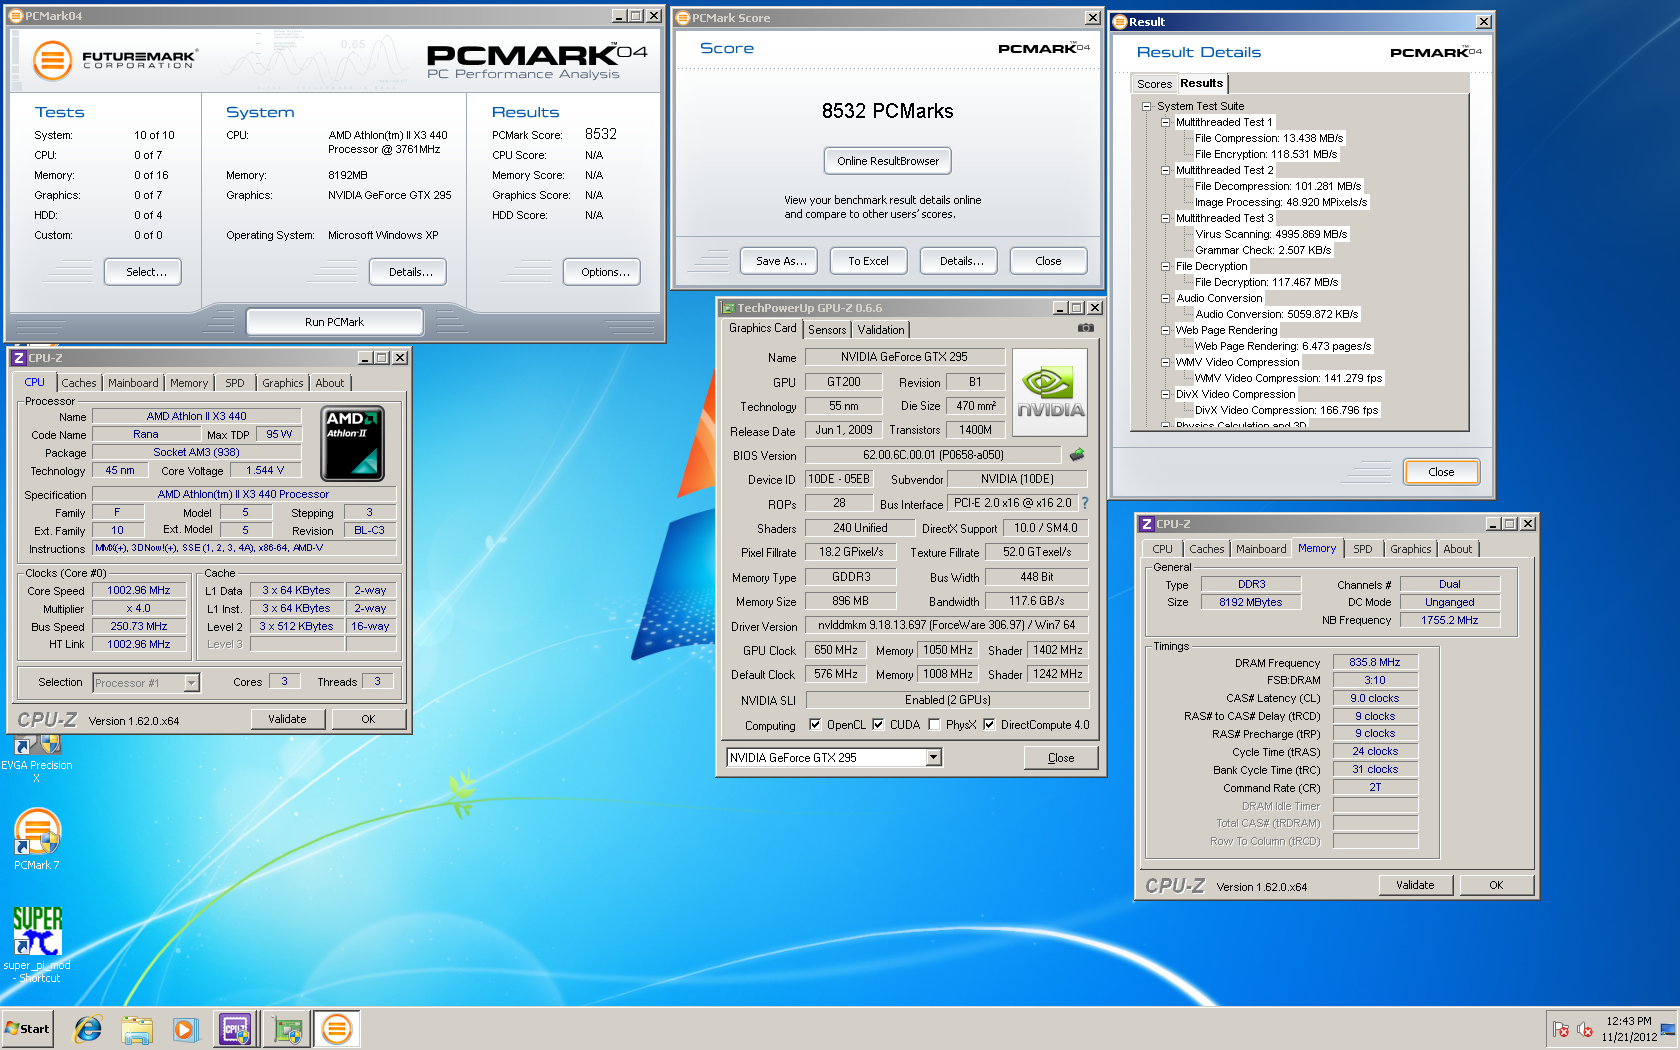Select 'Virus Scanning: 4995.869 MB/s' row
Screen dimensions: 1680x1050
click(x=1271, y=234)
